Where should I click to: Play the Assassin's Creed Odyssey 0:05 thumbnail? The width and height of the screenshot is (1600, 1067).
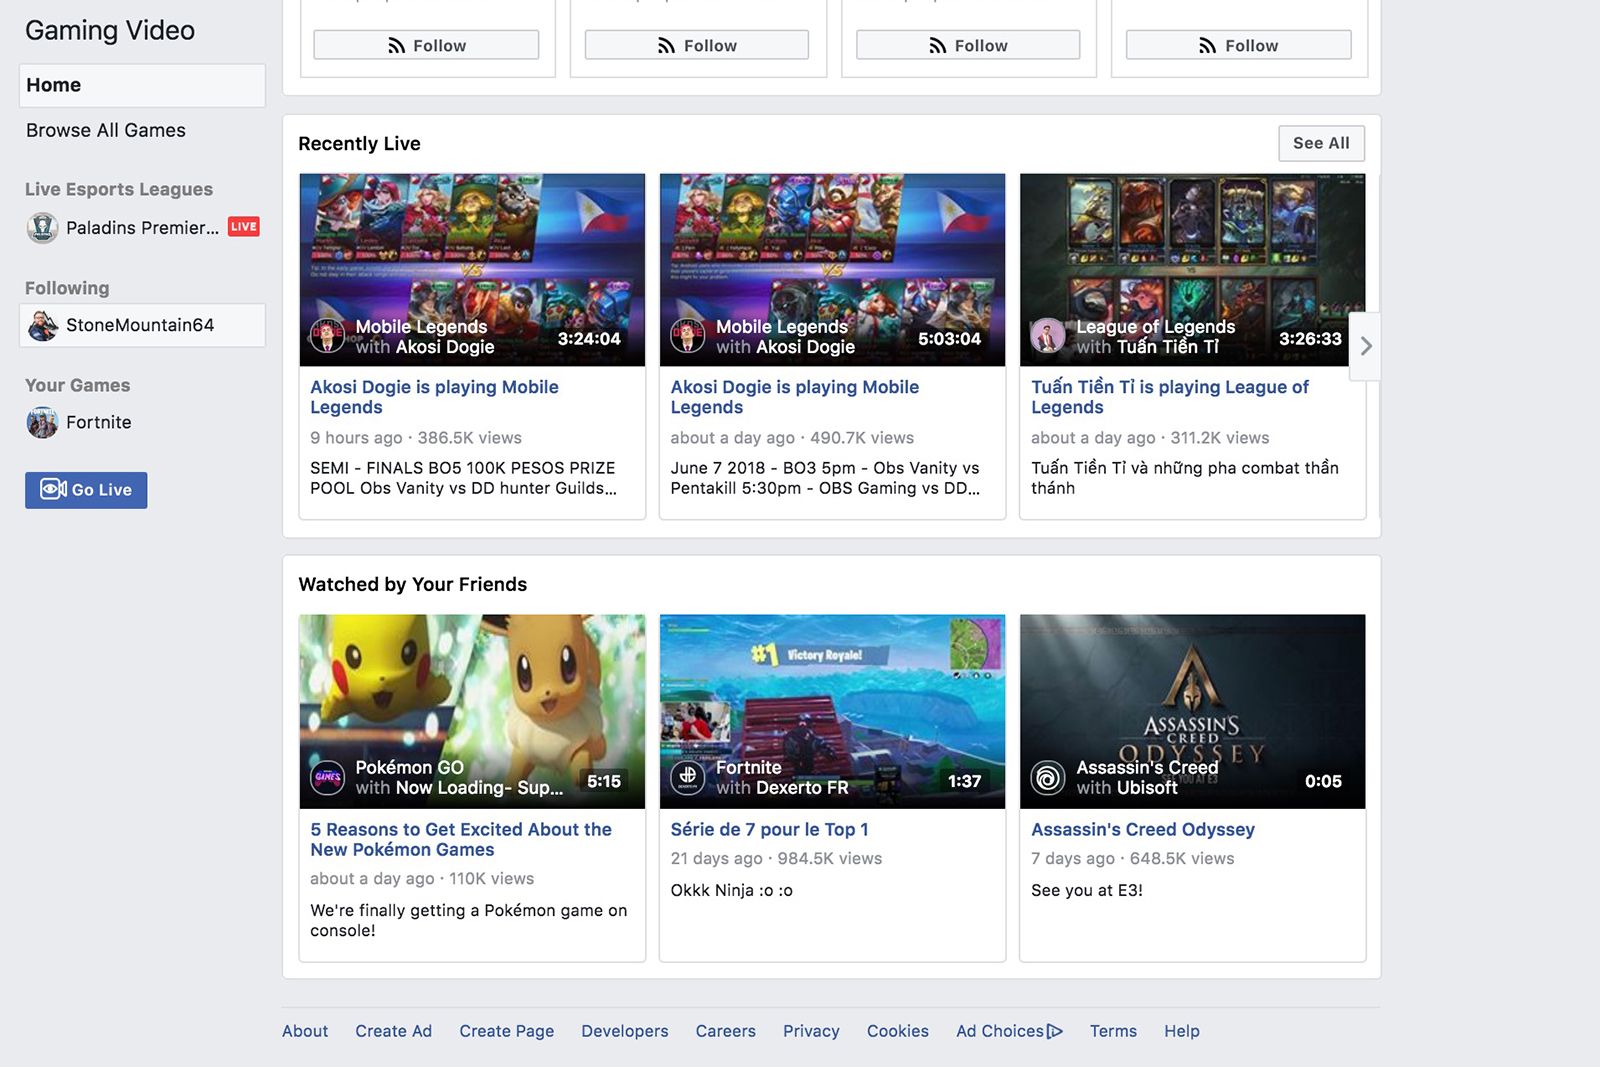[1192, 711]
